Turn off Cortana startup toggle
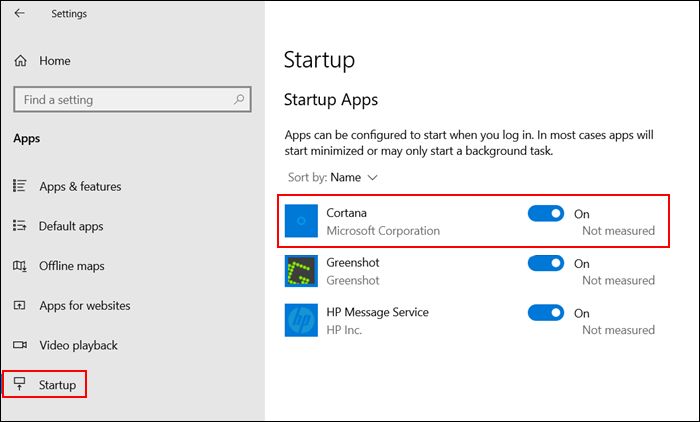700x422 pixels. [546, 213]
